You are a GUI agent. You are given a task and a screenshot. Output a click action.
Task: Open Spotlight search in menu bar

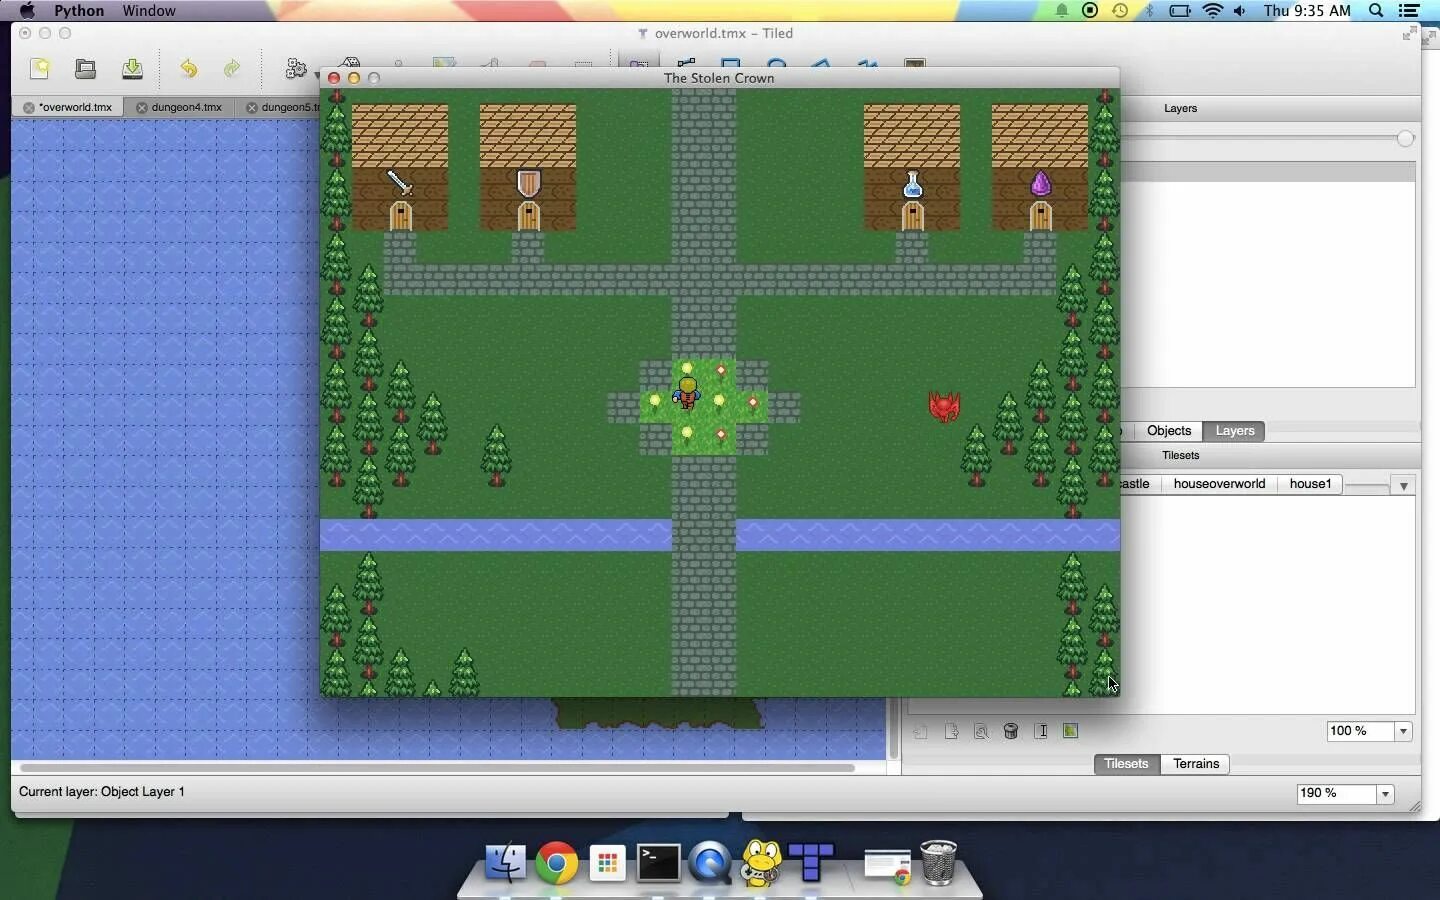click(x=1376, y=11)
